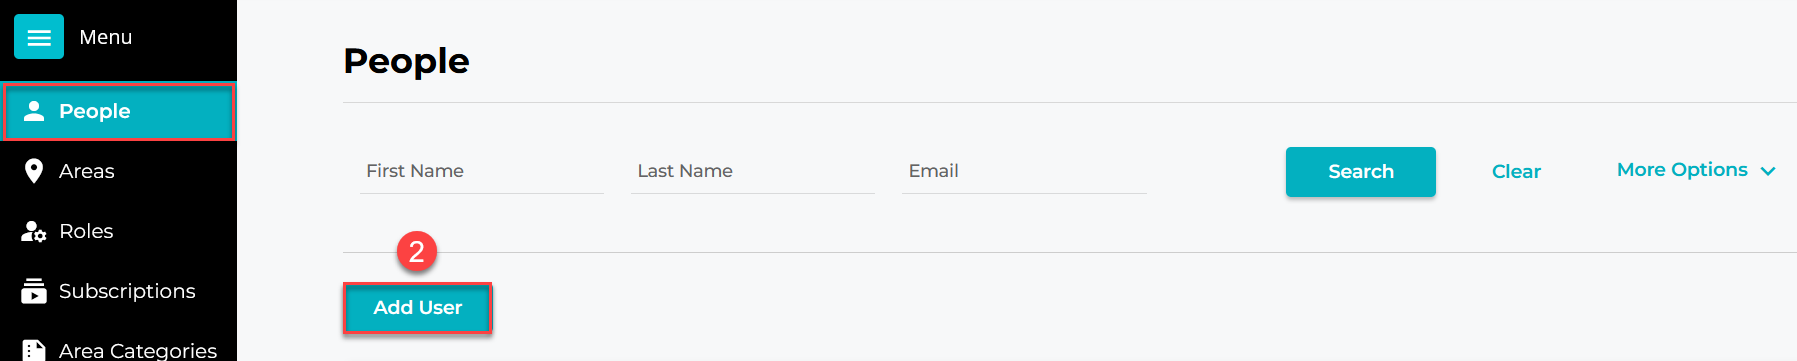The width and height of the screenshot is (1797, 361).
Task: Click the Area Categories document icon
Action: pyautogui.click(x=34, y=350)
